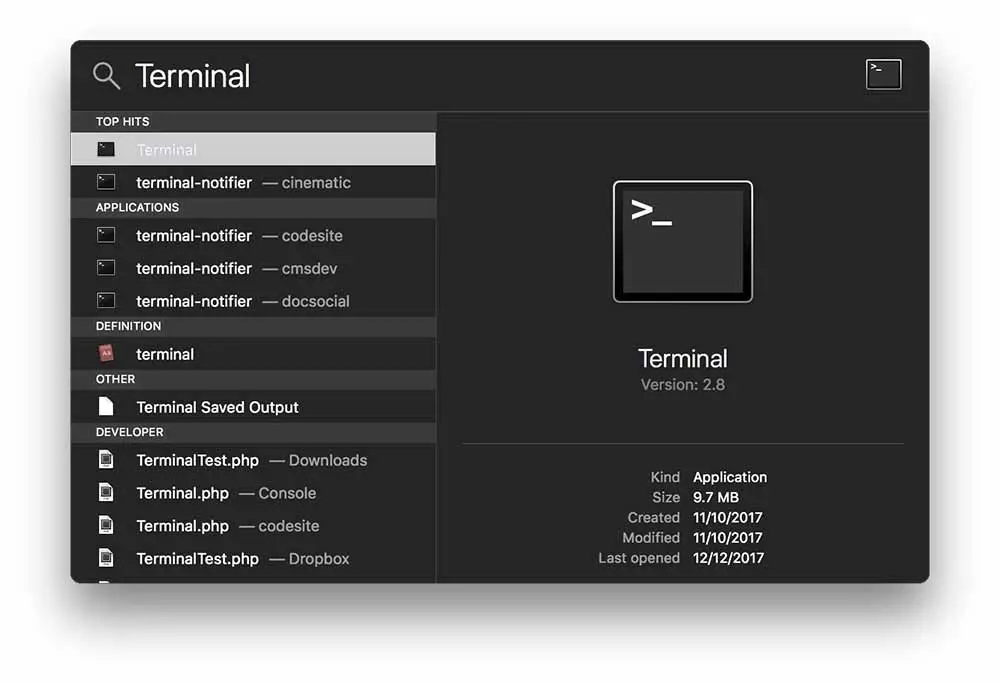This screenshot has height=684, width=1000.
Task: Click the icon next to terminal-notifier codesite
Action: (106, 235)
